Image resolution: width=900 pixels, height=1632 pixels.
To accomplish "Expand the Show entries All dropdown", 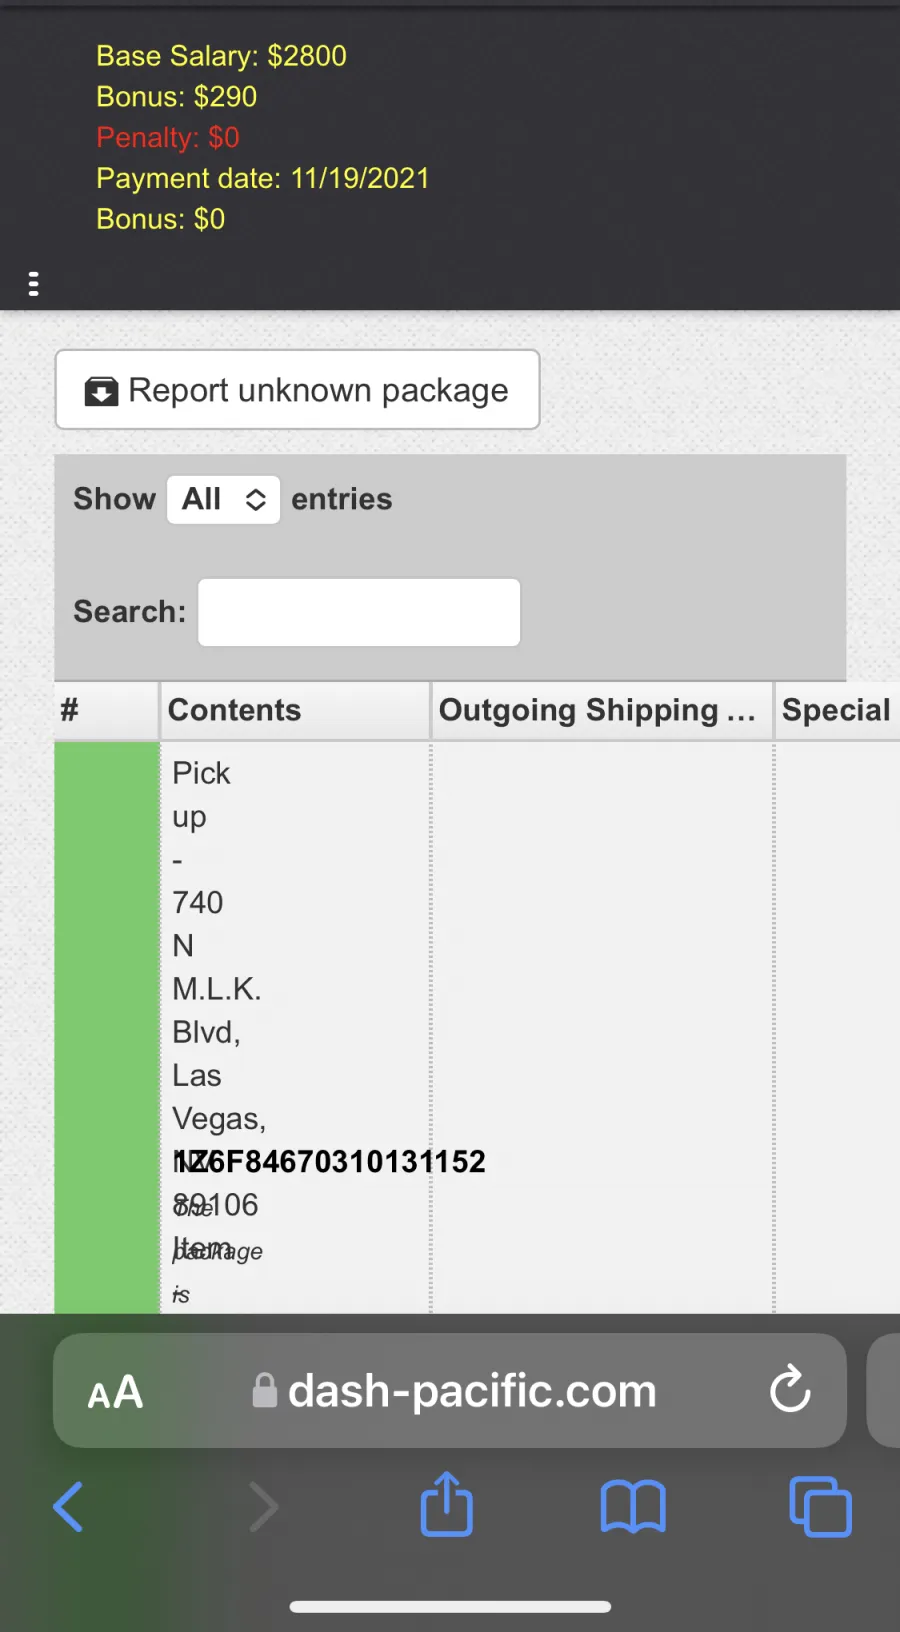I will (223, 499).
